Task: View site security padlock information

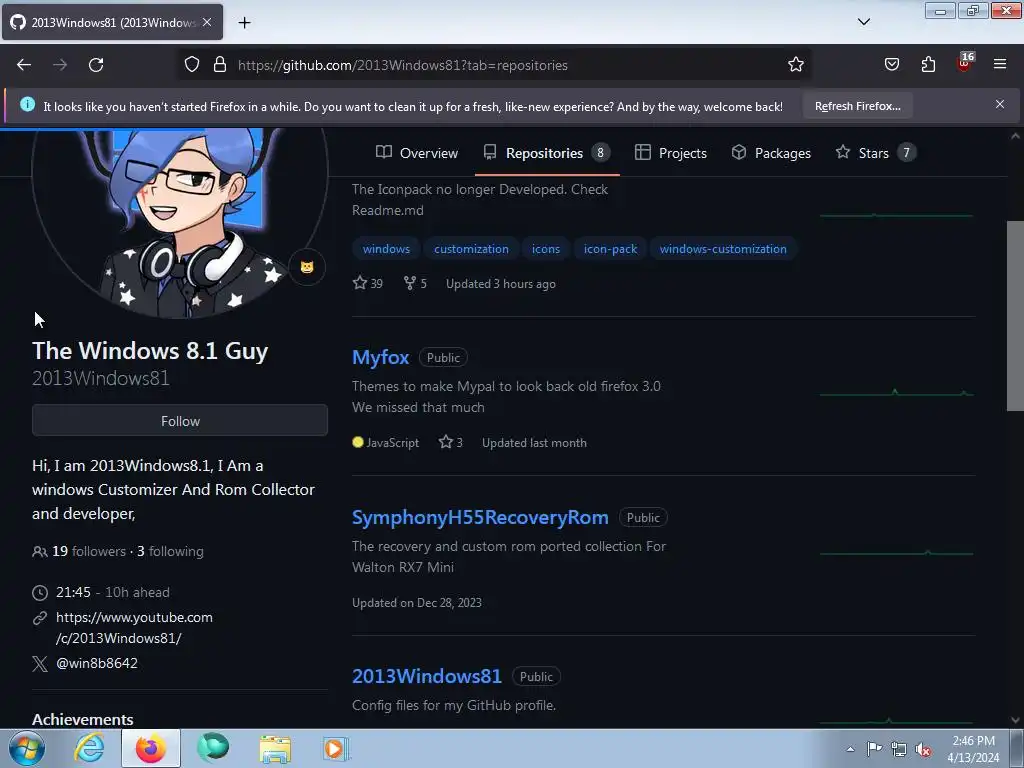Action: click(220, 65)
